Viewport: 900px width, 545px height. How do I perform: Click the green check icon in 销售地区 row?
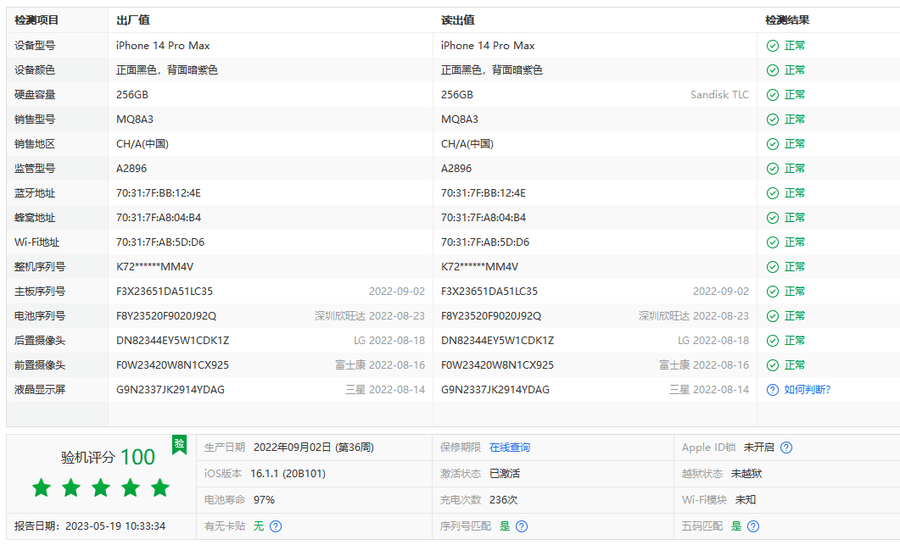(773, 144)
